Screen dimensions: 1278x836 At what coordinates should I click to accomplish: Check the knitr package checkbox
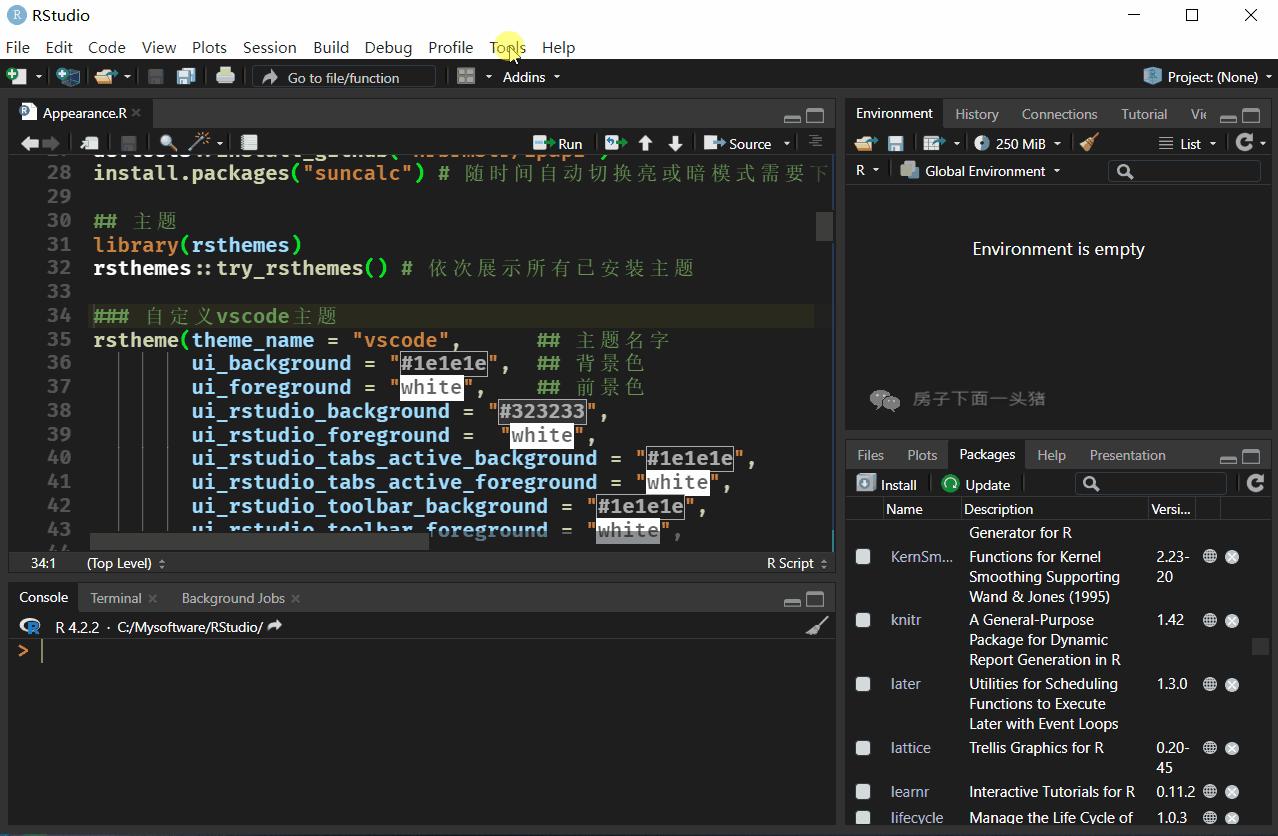pos(863,620)
